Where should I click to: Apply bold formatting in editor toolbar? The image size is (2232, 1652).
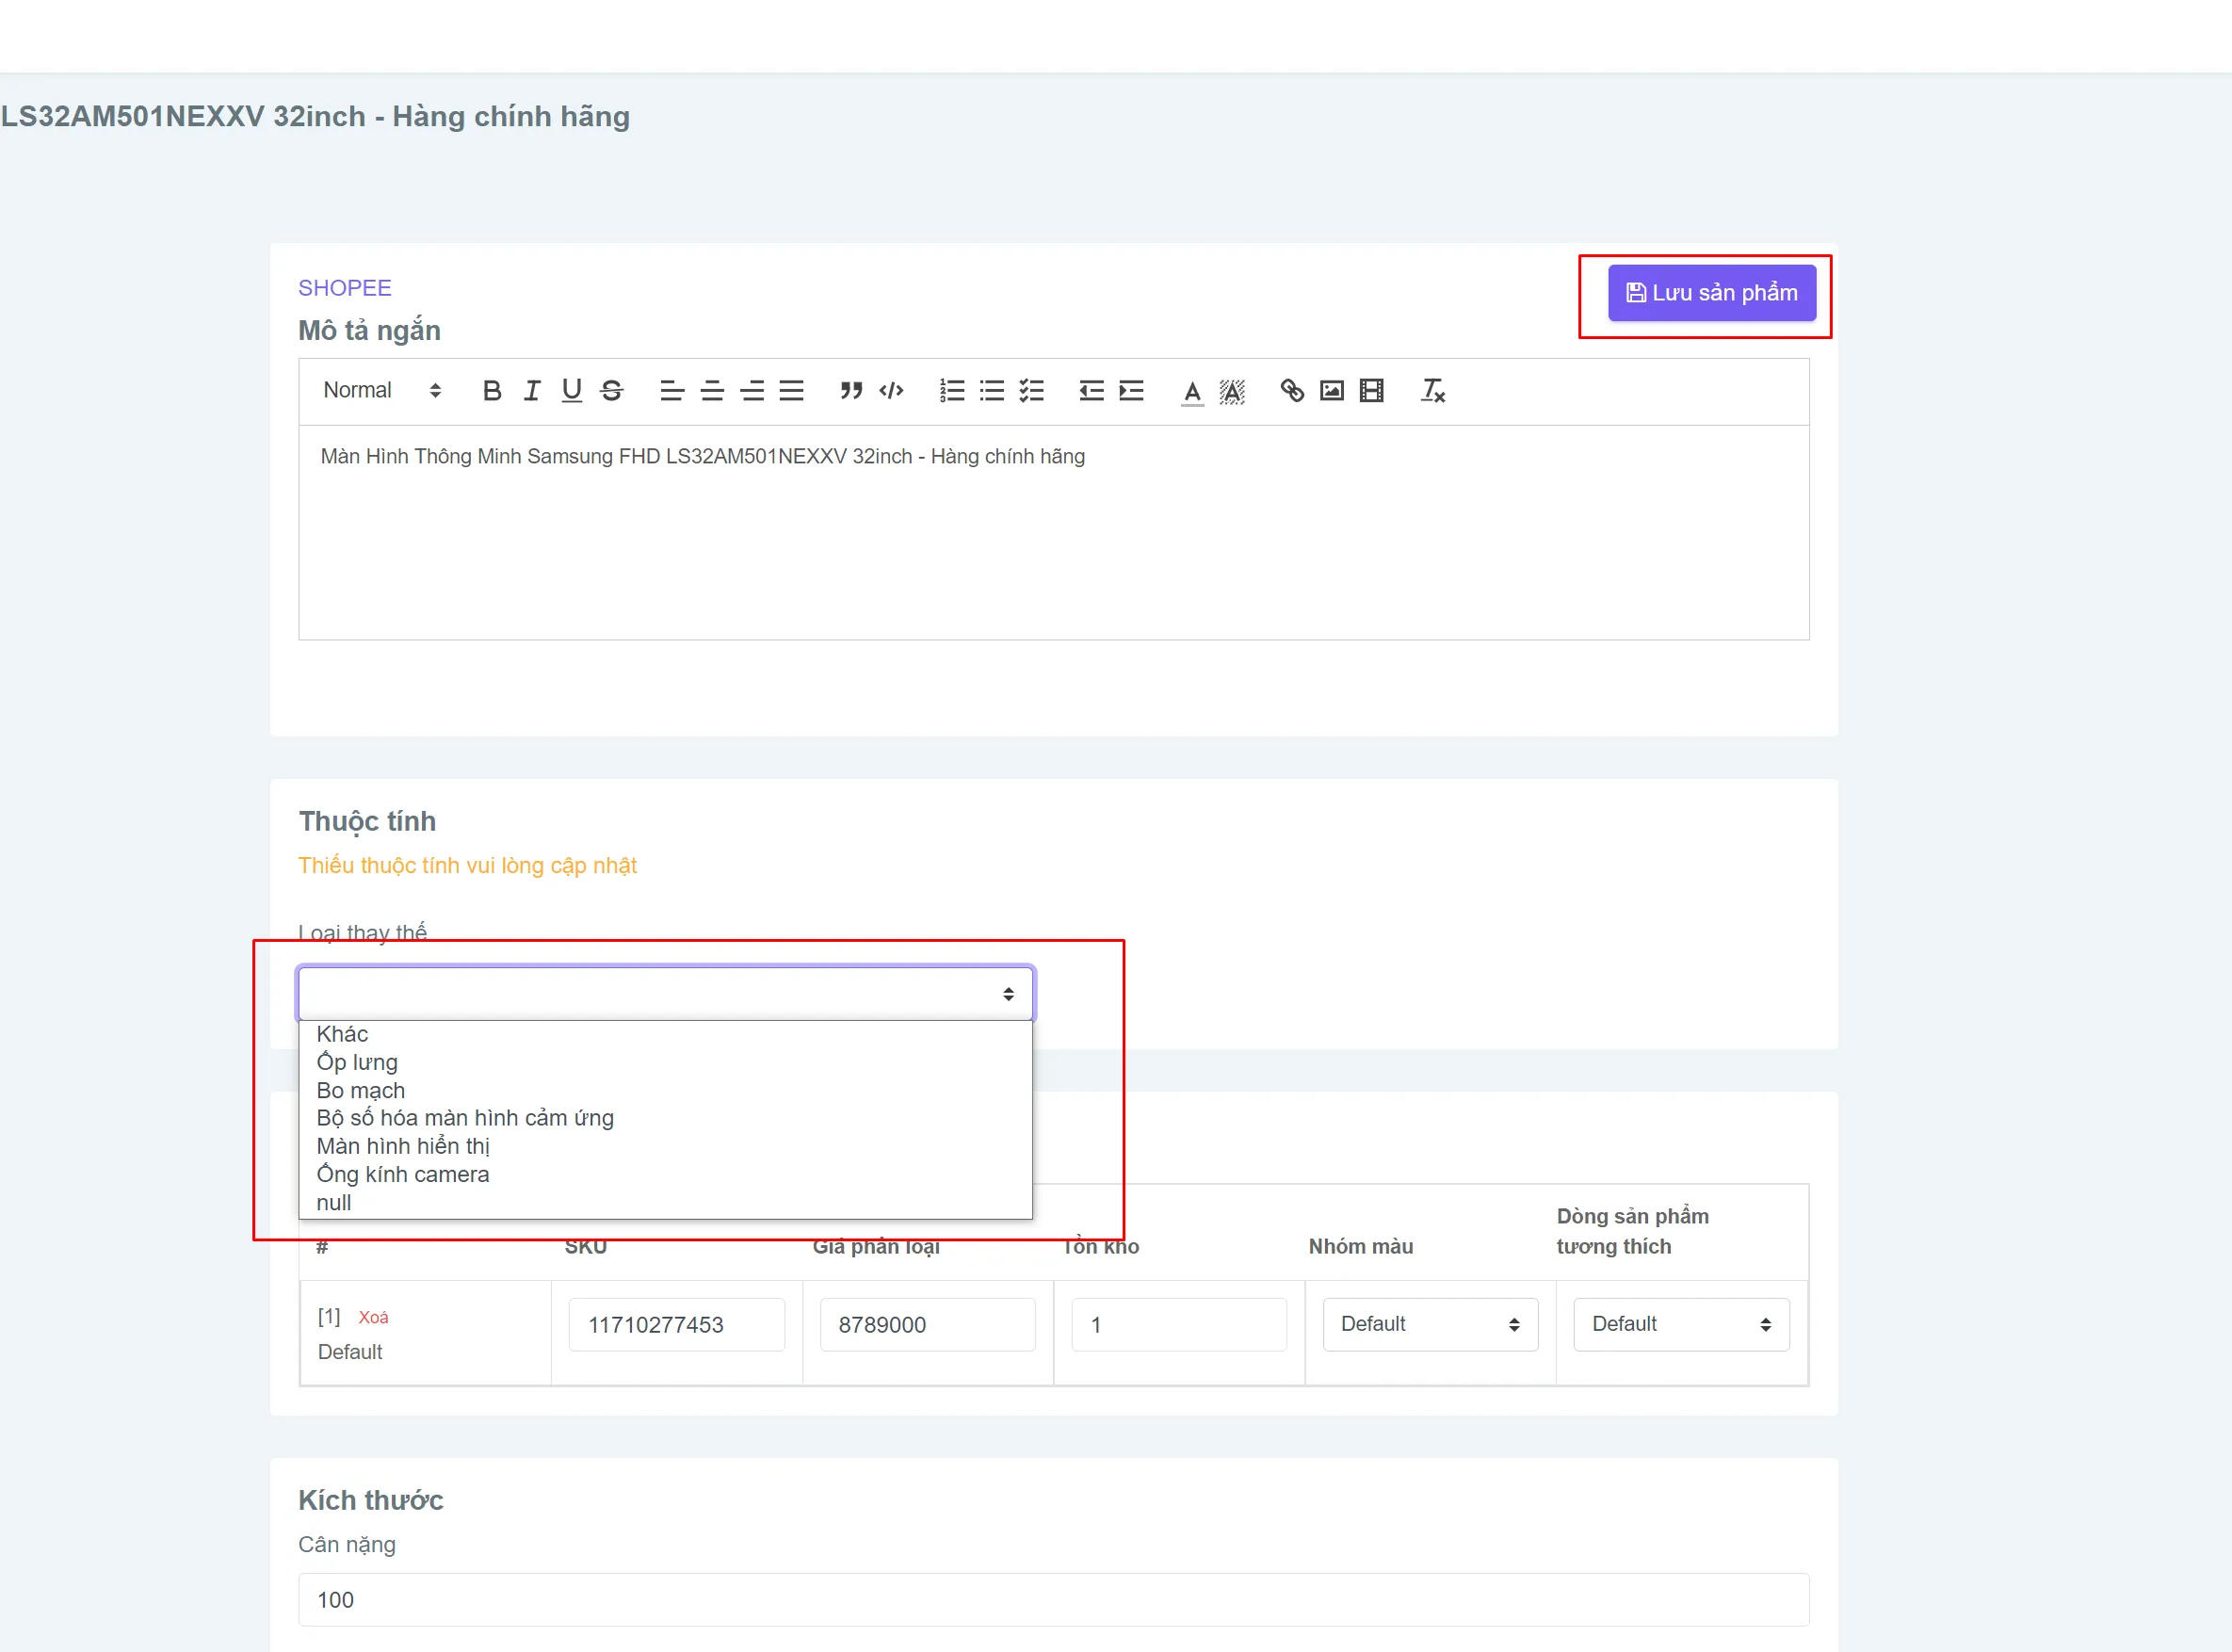click(x=491, y=391)
